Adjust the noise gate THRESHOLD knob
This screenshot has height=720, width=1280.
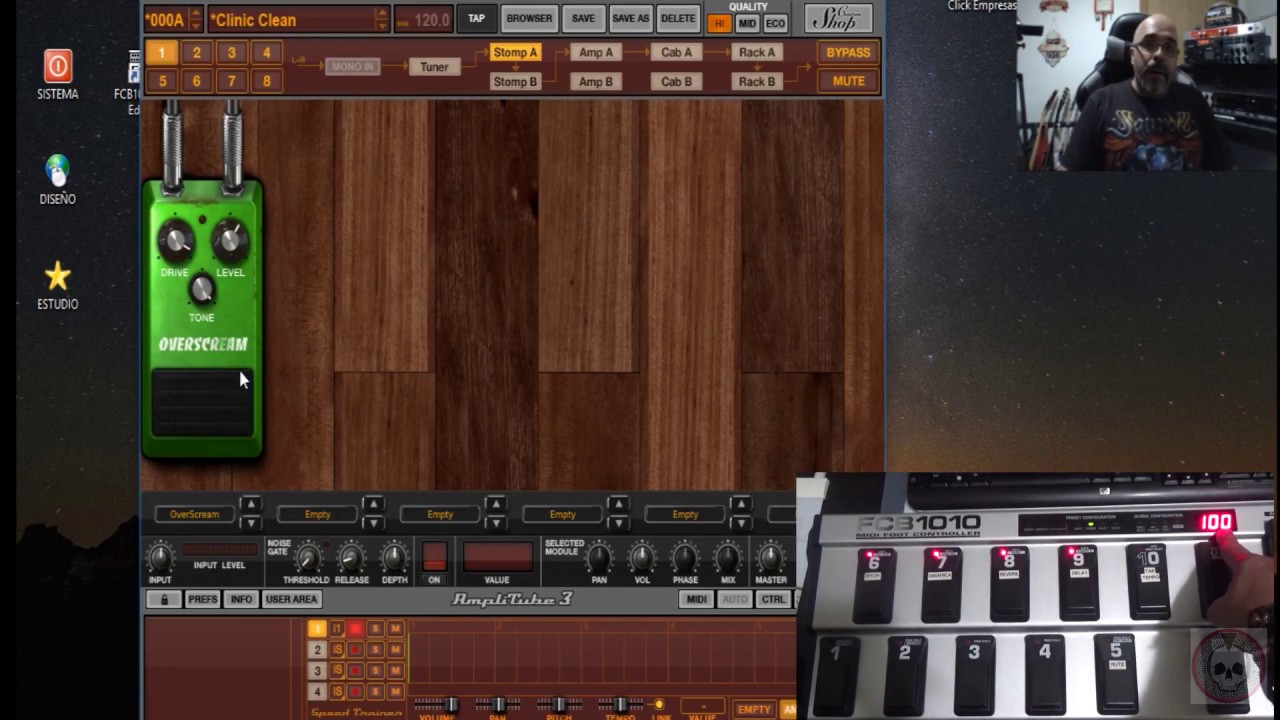[x=308, y=558]
